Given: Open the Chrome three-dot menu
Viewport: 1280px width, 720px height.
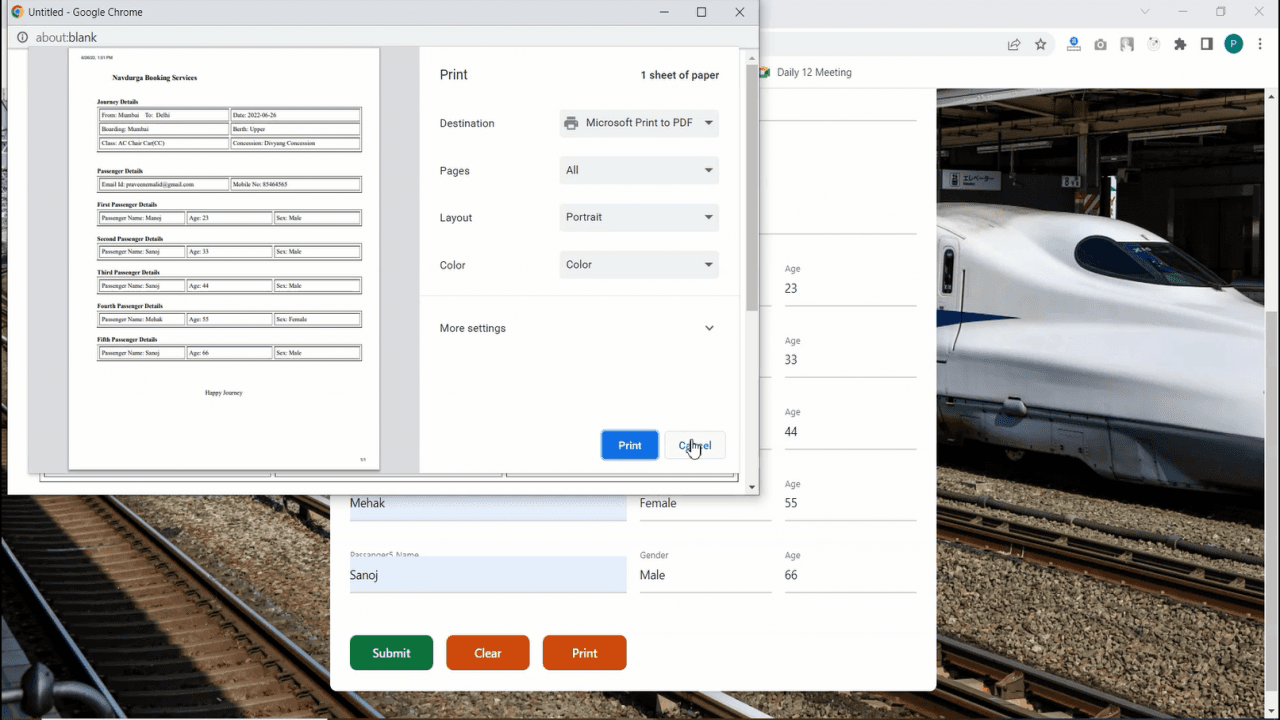Looking at the screenshot, I should click(x=1260, y=44).
